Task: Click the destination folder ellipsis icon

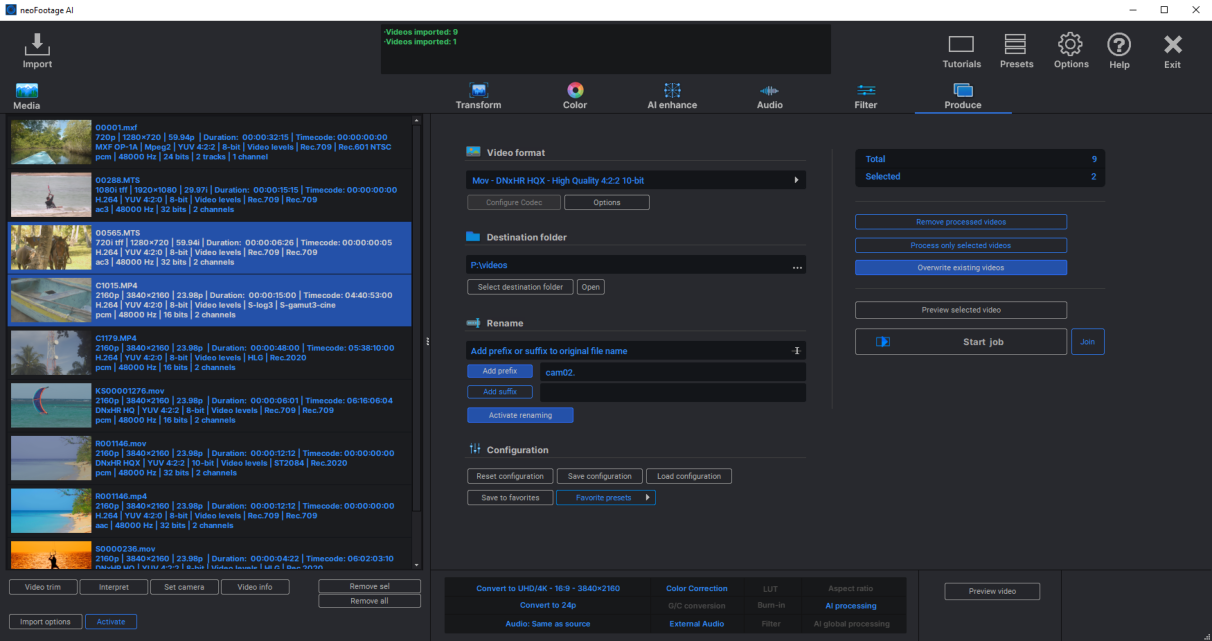Action: 797,267
